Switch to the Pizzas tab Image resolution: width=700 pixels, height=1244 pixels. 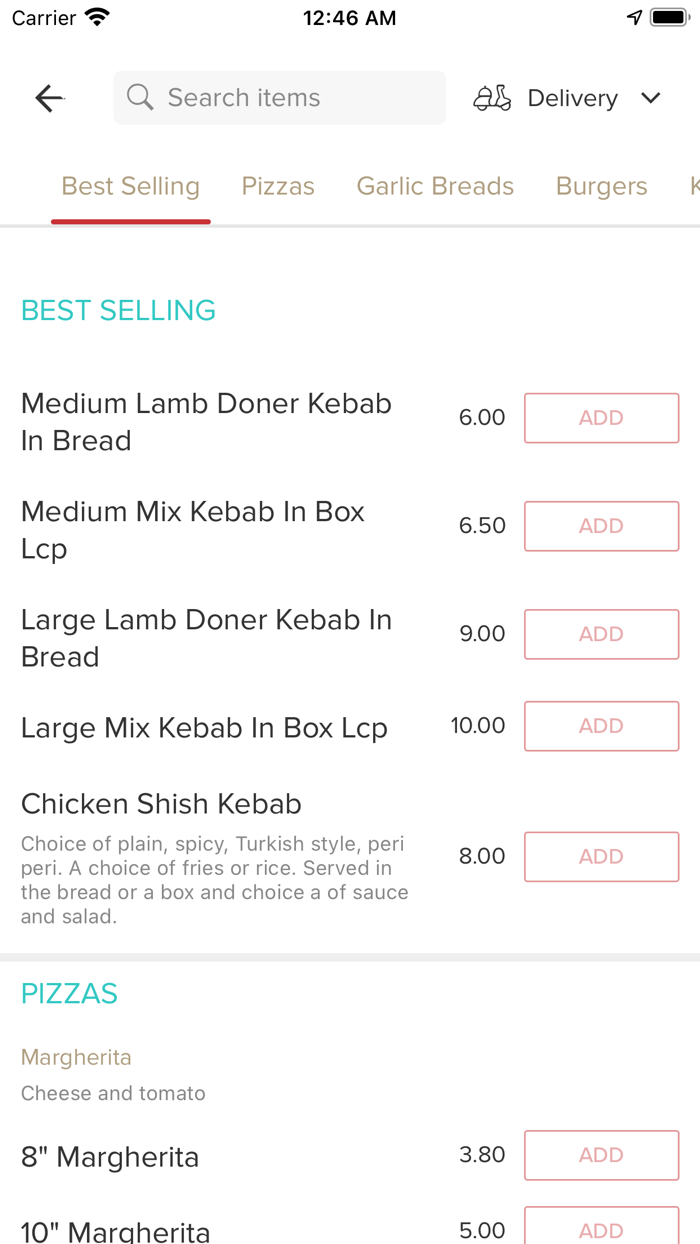[278, 187]
